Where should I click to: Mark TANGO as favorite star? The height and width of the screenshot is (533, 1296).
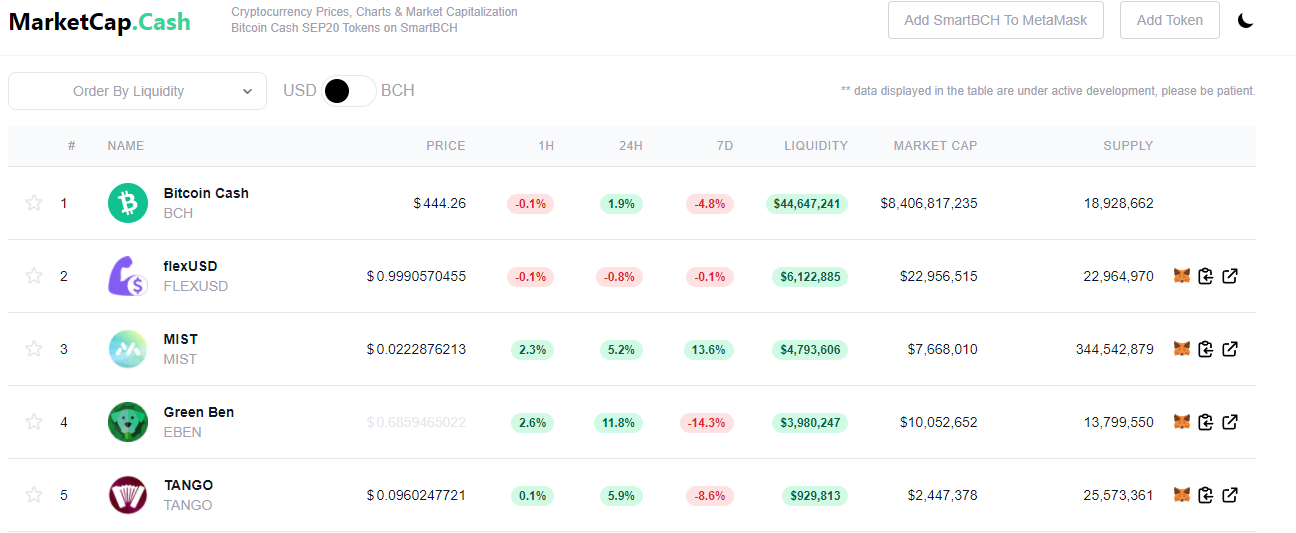click(x=34, y=495)
